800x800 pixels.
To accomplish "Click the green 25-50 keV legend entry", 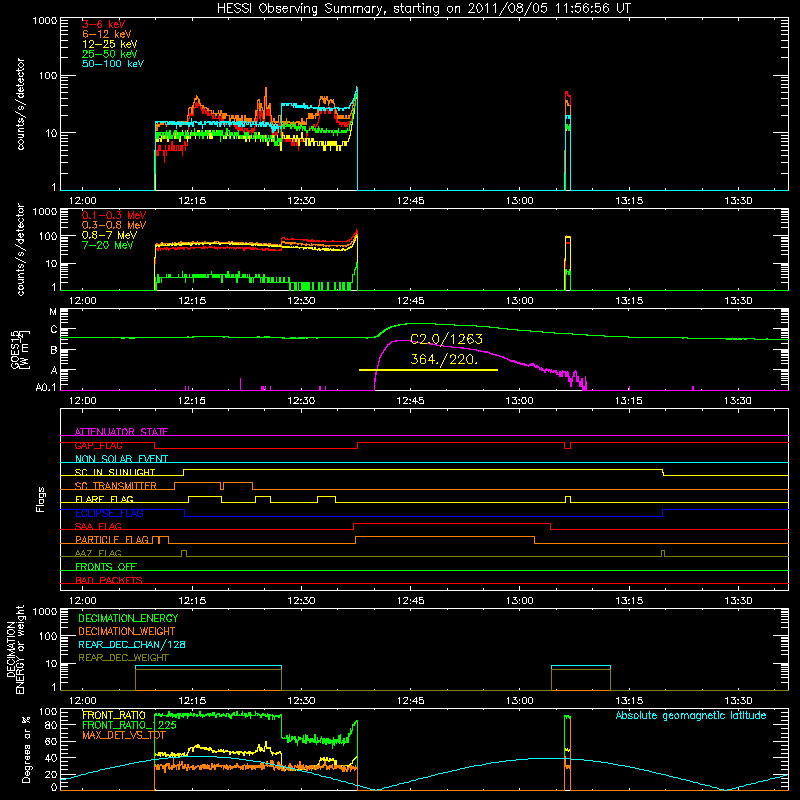I will tap(110, 54).
